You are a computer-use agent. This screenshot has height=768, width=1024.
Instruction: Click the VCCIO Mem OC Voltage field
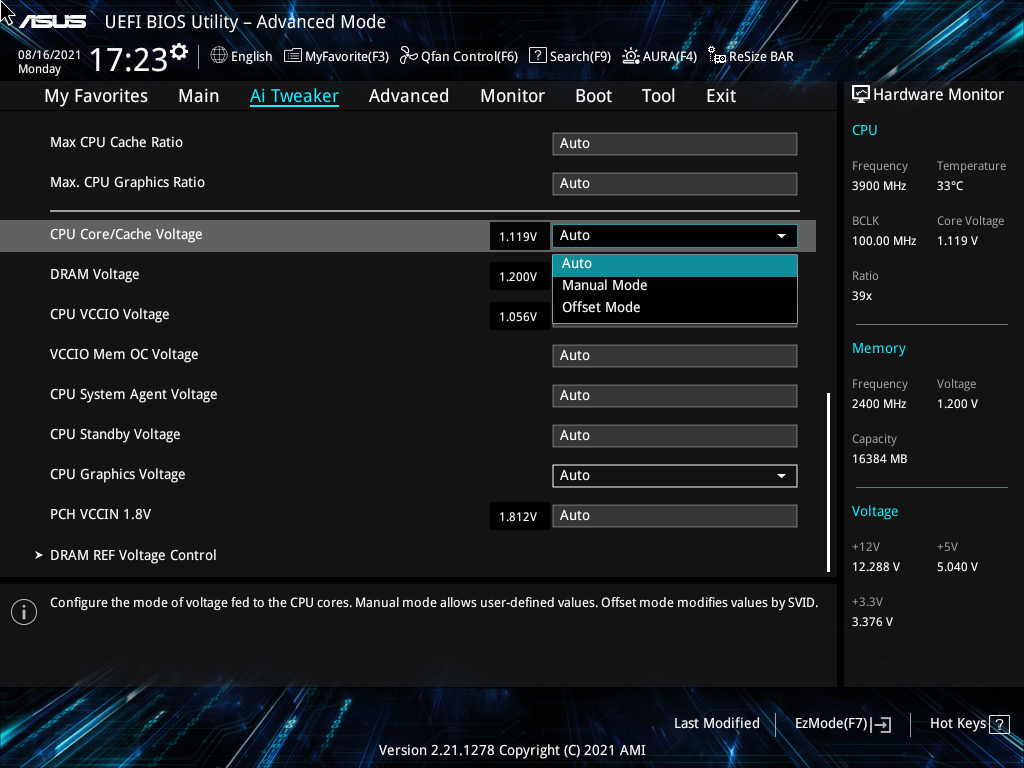675,356
